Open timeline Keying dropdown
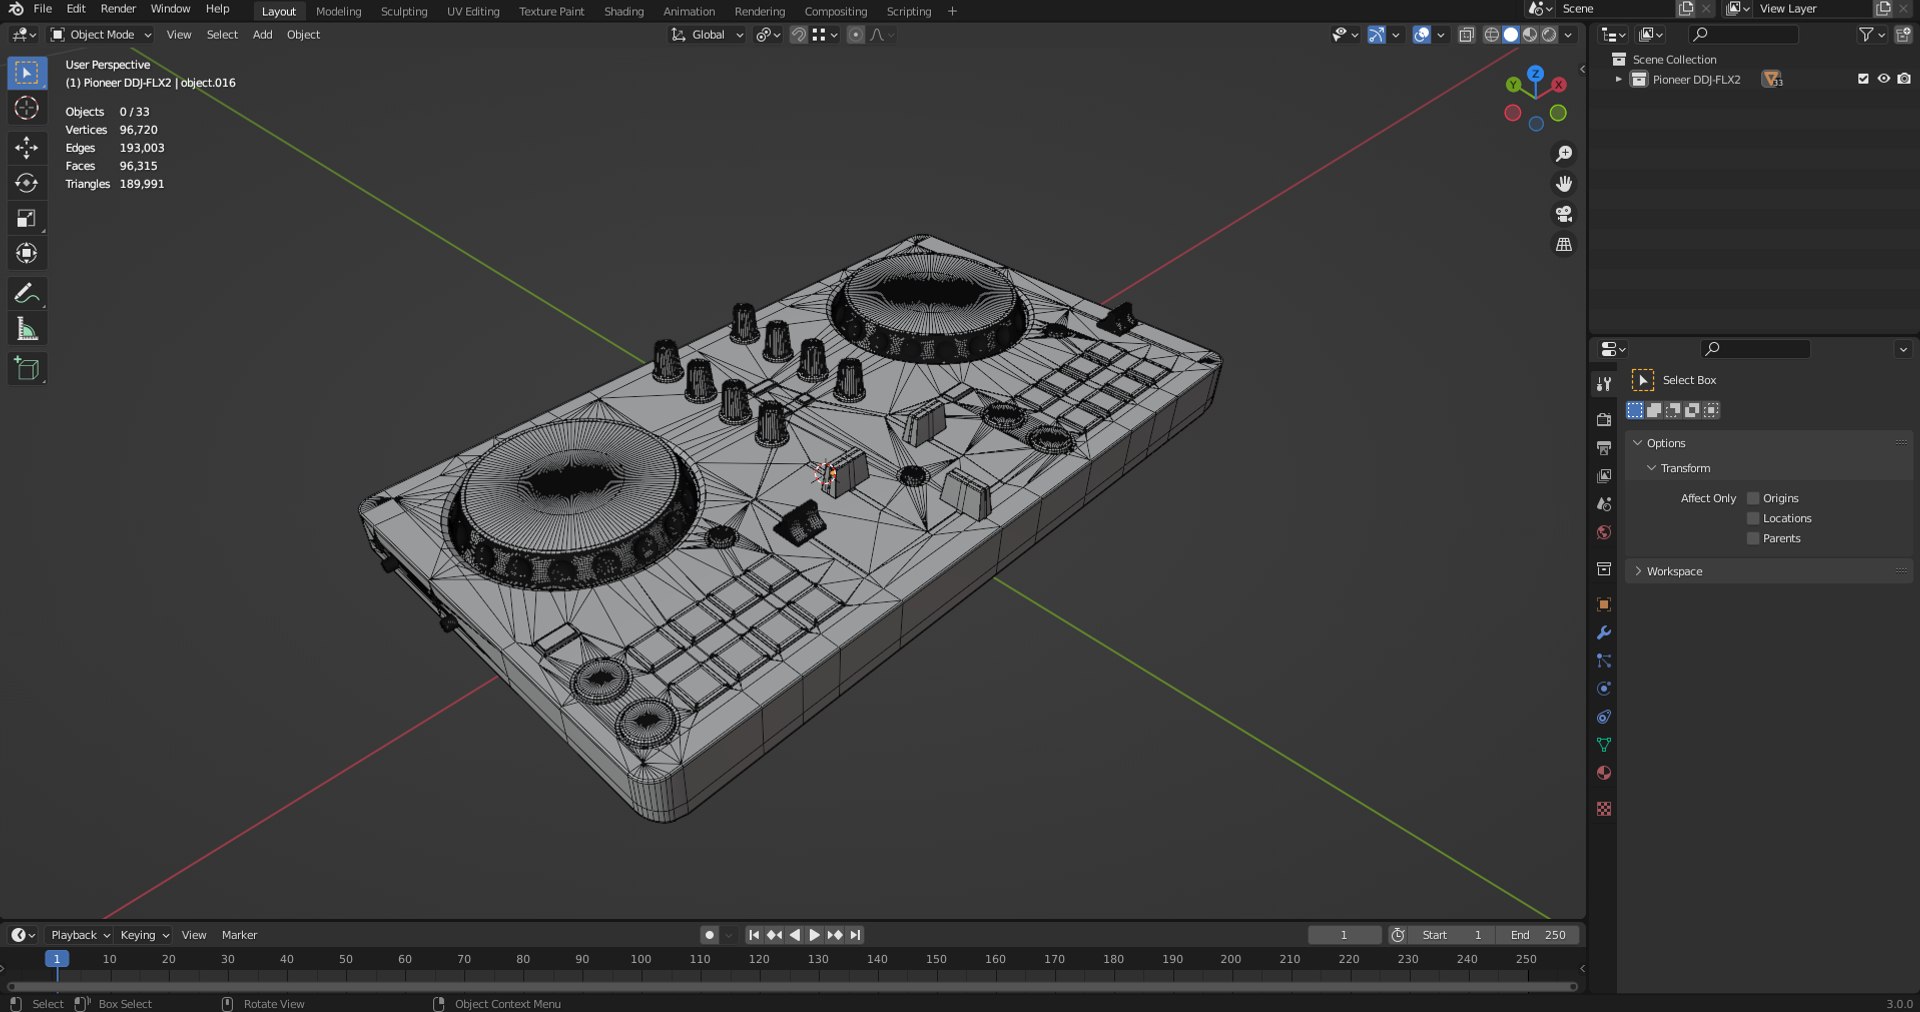Image resolution: width=1920 pixels, height=1012 pixels. [x=145, y=935]
